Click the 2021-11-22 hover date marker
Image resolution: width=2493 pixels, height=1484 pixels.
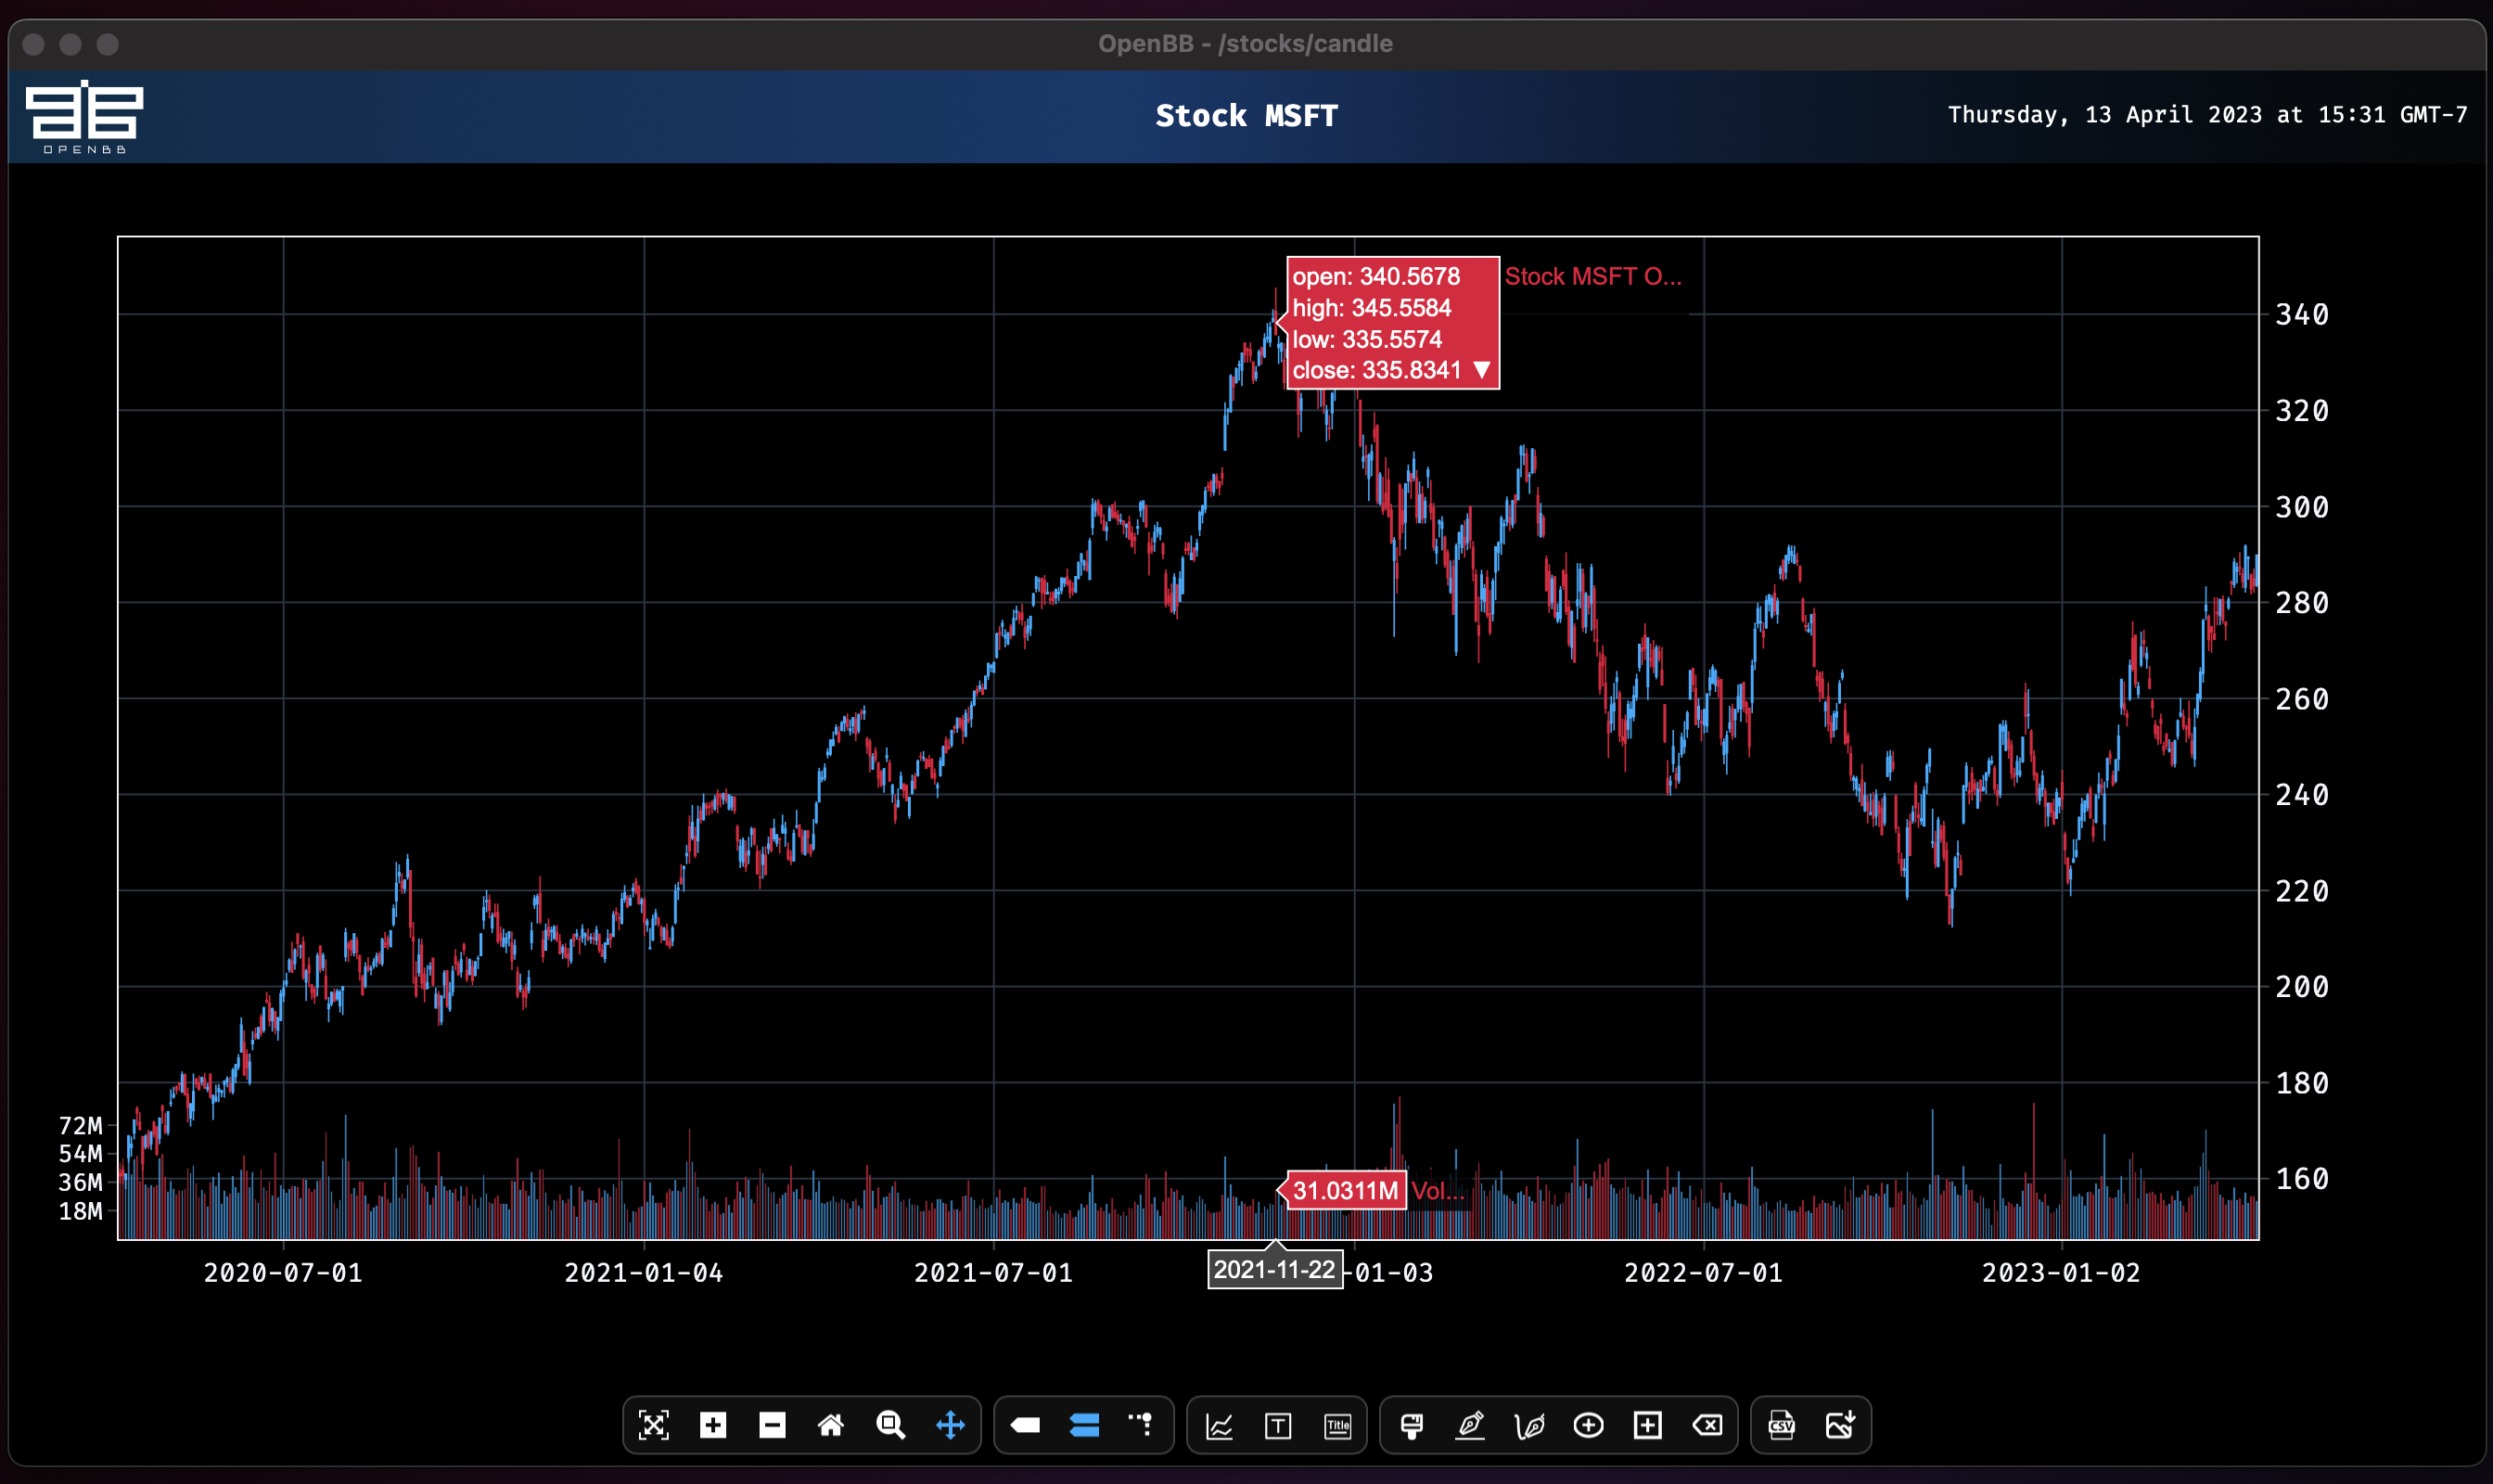tap(1275, 1269)
